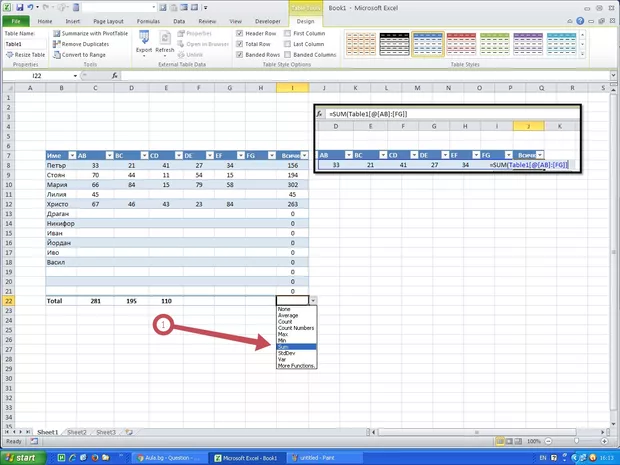620x465 pixels.
Task: Click the formula bar fx icon
Action: 116,75
